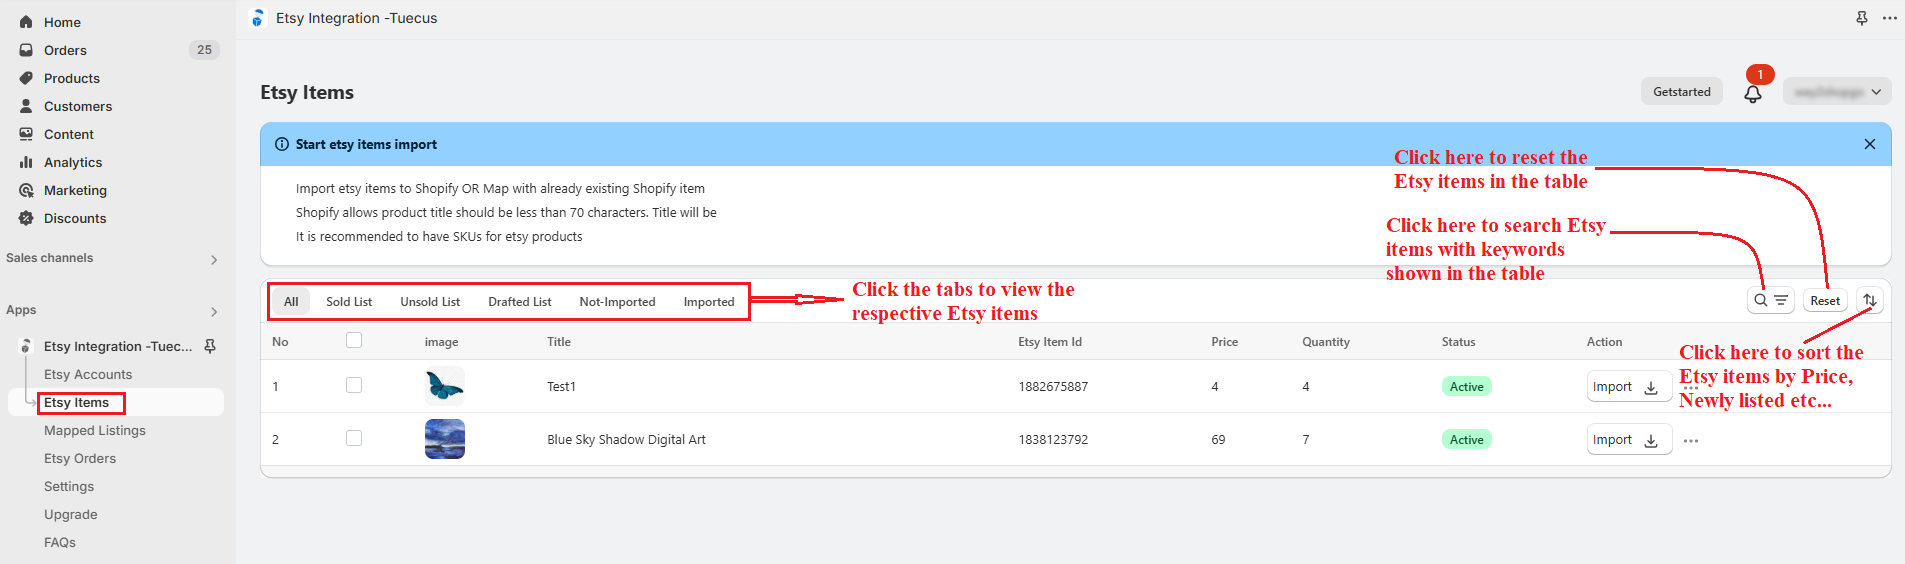1905x564 pixels.
Task: Click the top-right pin icon
Action: (1862, 18)
